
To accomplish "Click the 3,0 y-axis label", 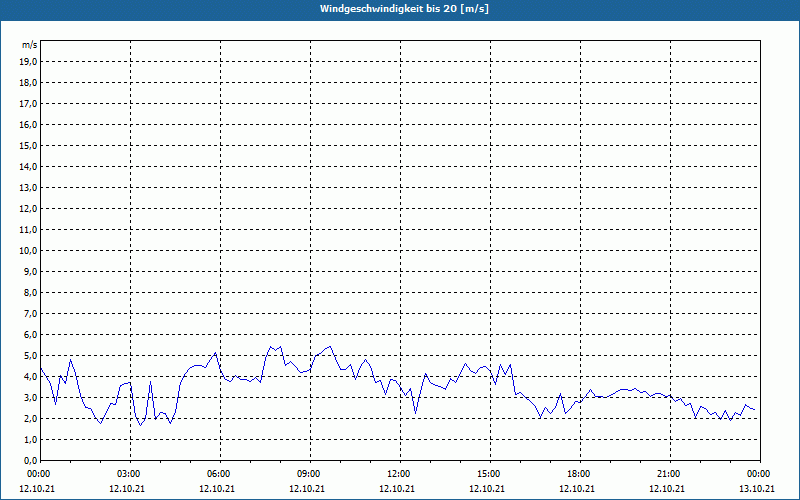I will pyautogui.click(x=31, y=397).
